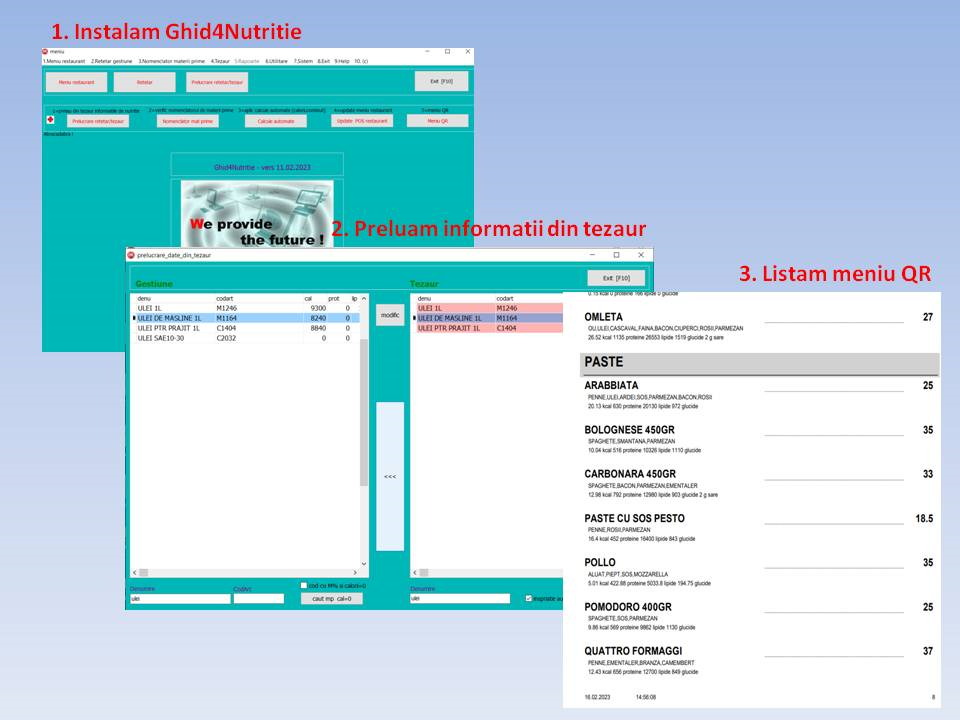Image resolution: width=960 pixels, height=720 pixels.
Task: Open the 2.Retetar gestiune menu
Action: [x=111, y=61]
